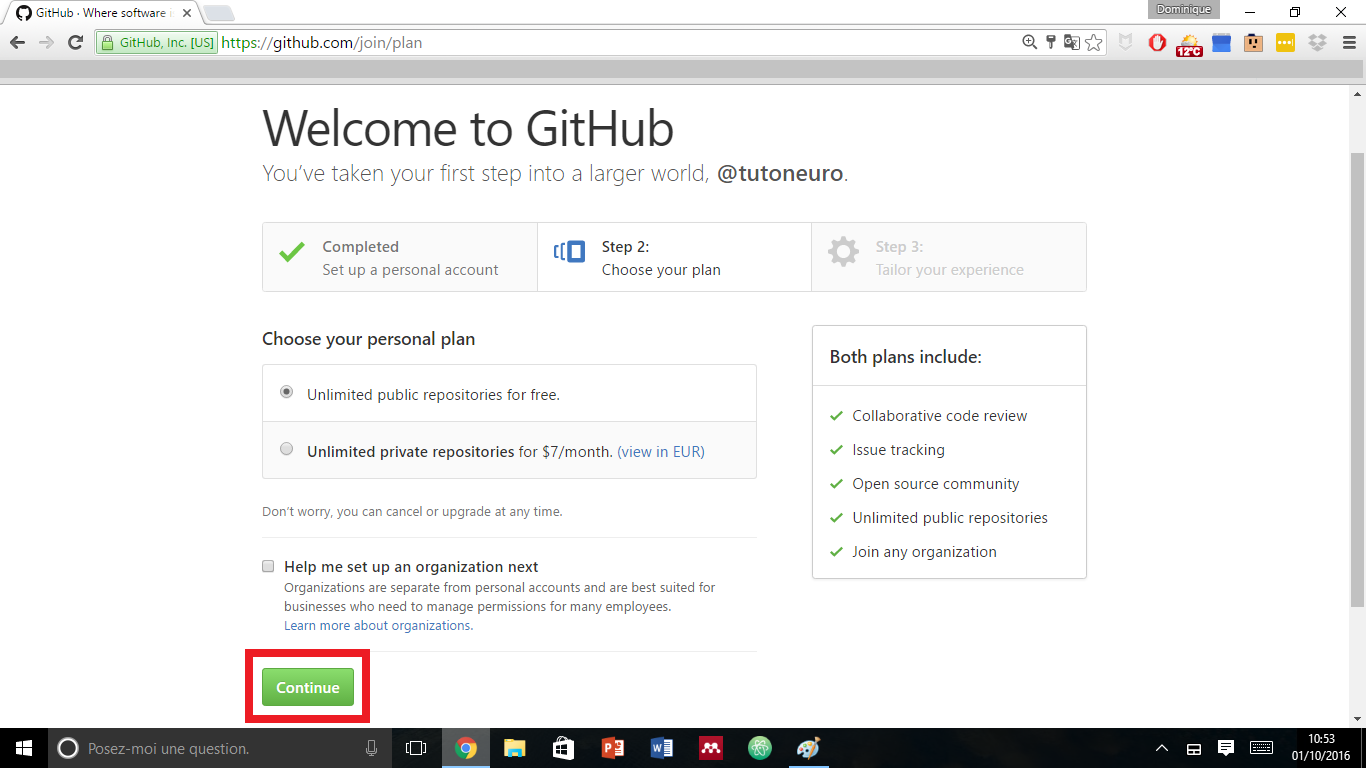Click the Cortana search box 'Posez-moi une question'
Image resolution: width=1366 pixels, height=768 pixels.
[x=221, y=748]
